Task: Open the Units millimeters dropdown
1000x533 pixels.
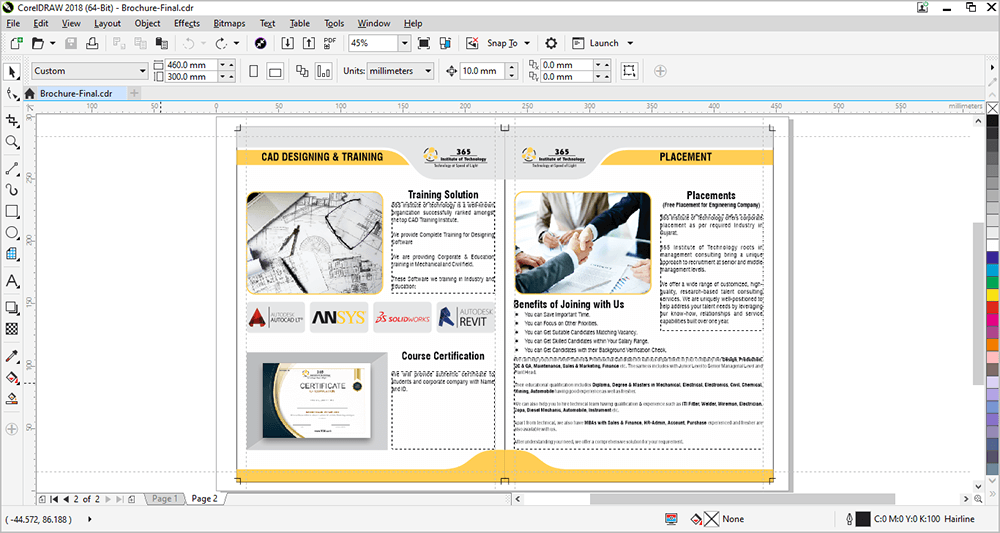Action: click(x=428, y=71)
